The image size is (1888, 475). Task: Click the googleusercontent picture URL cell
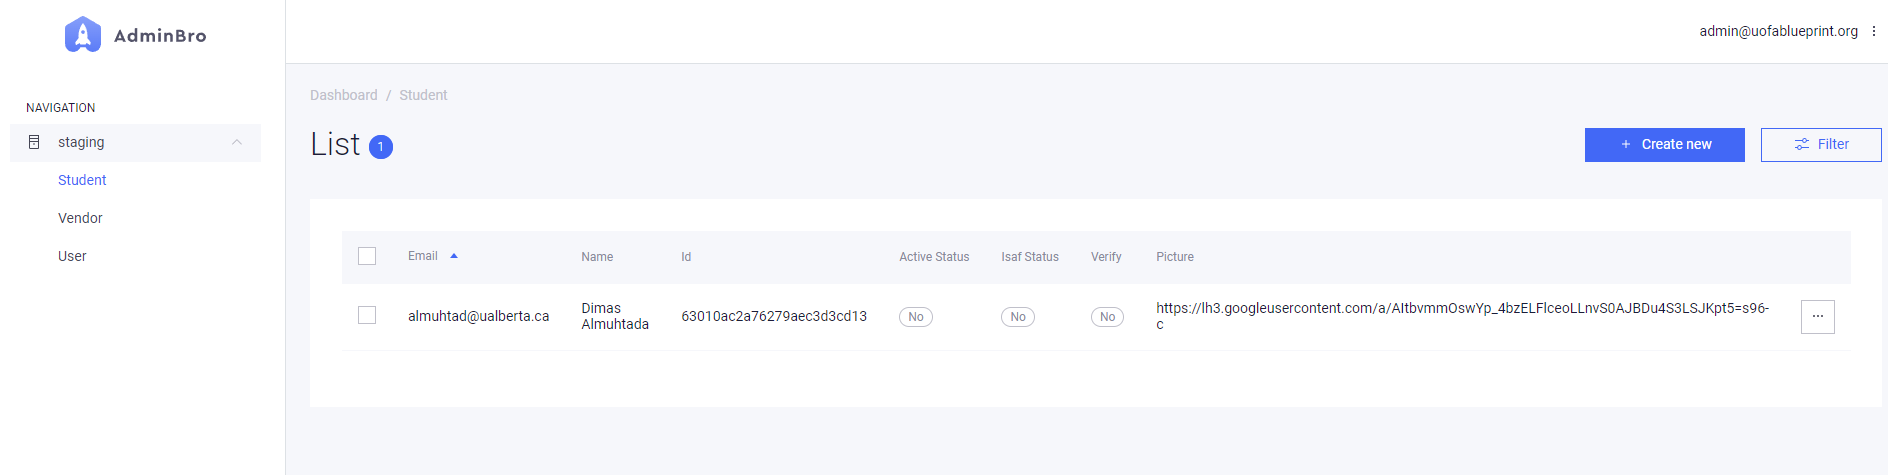tap(1463, 316)
